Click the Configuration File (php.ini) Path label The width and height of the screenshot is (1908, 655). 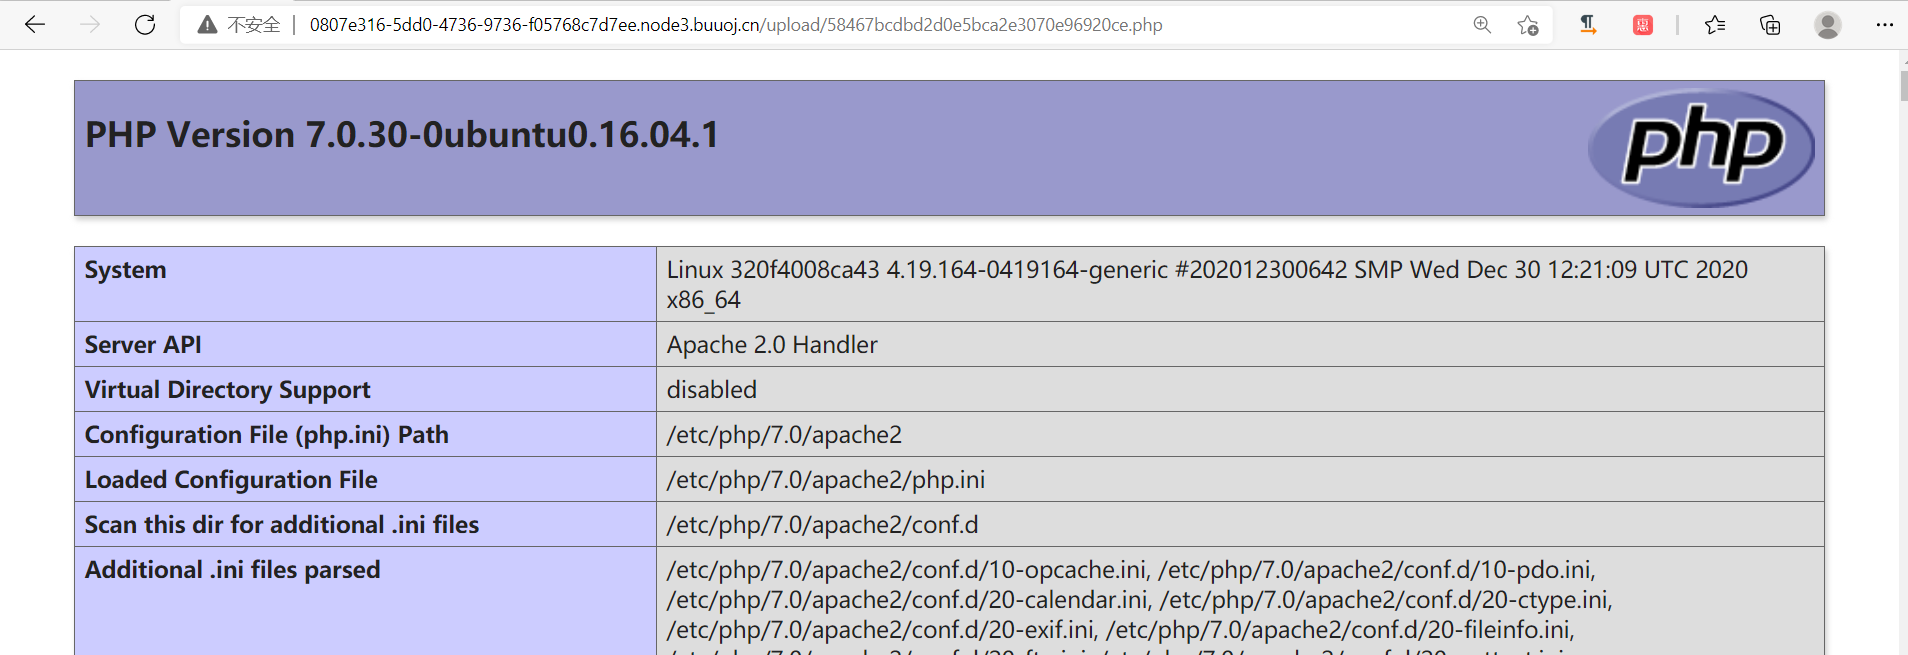(267, 435)
